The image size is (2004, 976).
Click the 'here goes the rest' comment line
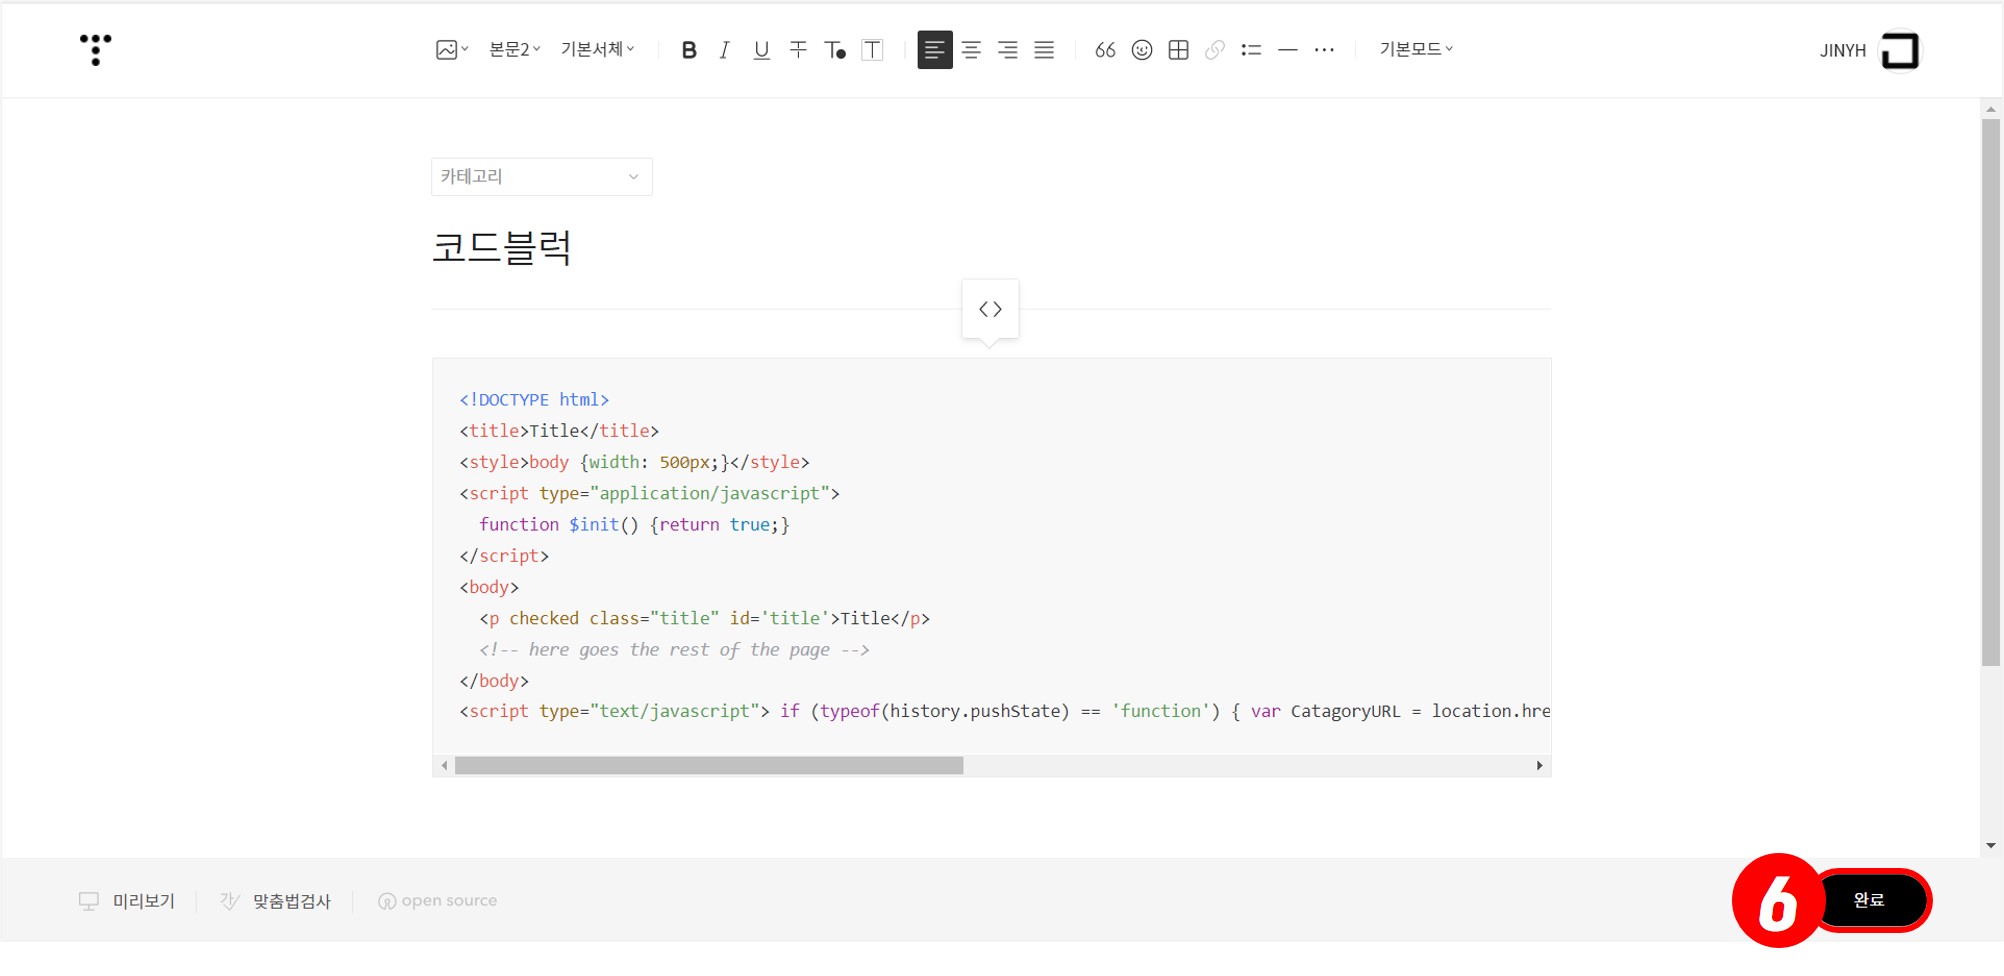pos(674,650)
